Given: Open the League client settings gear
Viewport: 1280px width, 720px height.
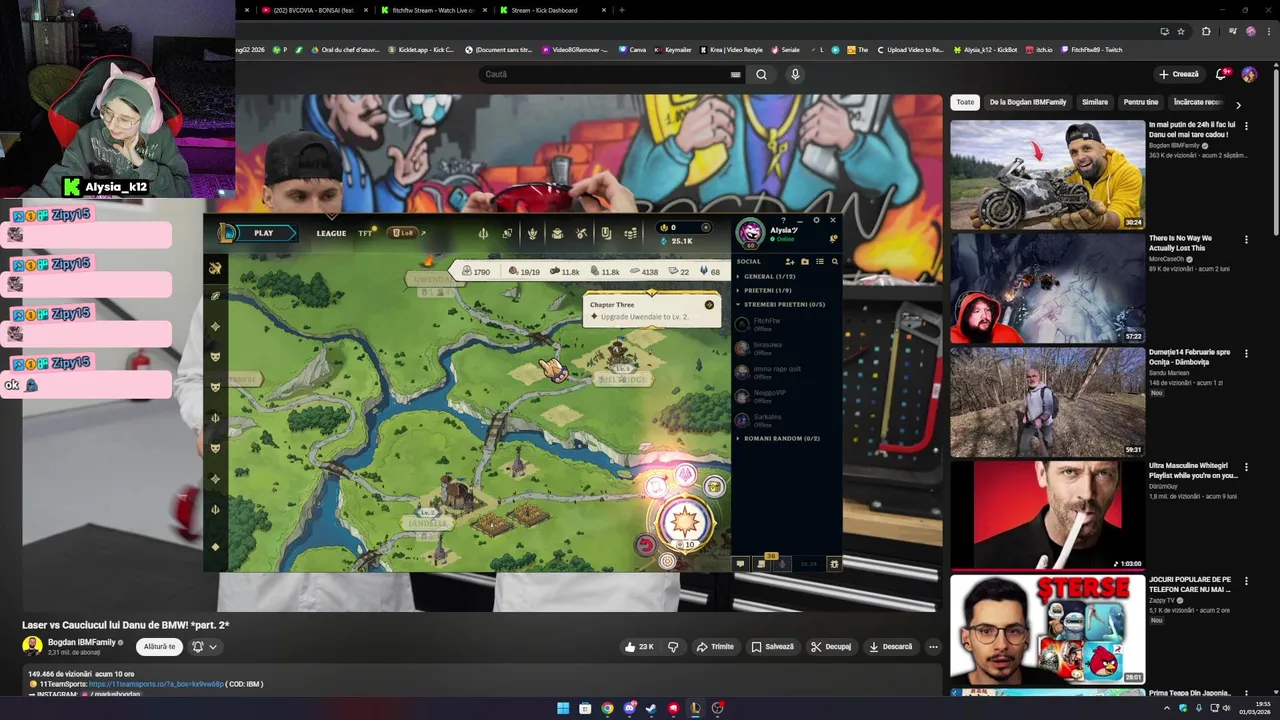Looking at the screenshot, I should coord(816,220).
